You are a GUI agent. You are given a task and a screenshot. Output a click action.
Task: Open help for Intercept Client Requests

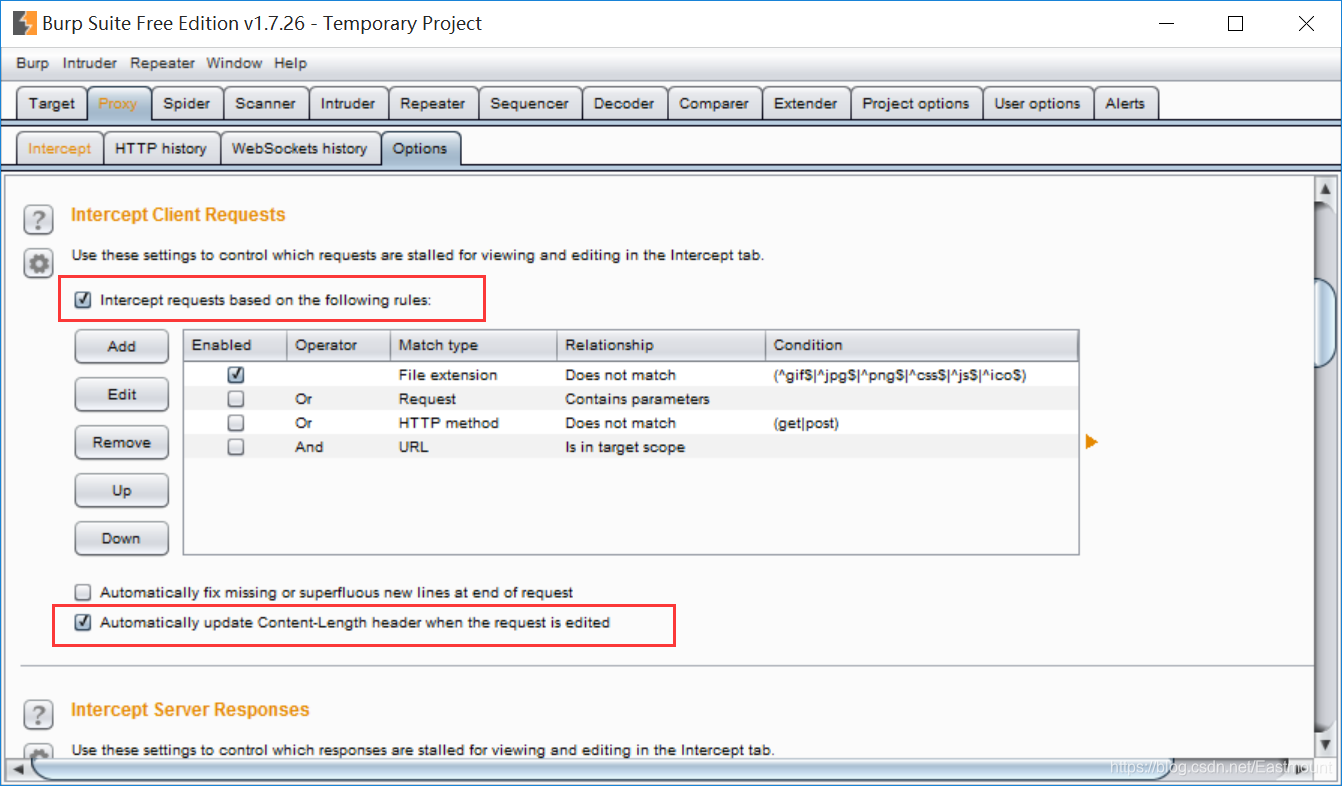[38, 219]
